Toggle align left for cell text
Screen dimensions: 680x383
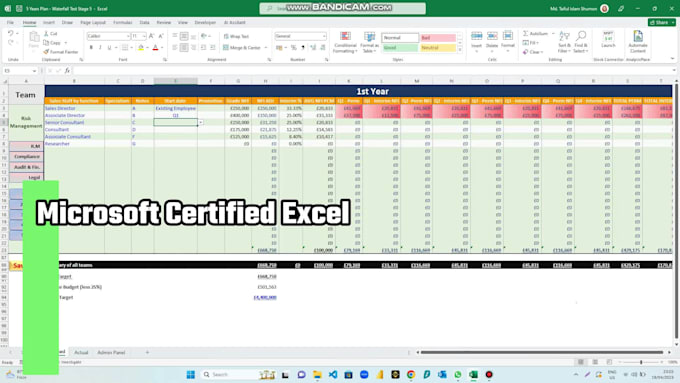pyautogui.click(x=175, y=47)
